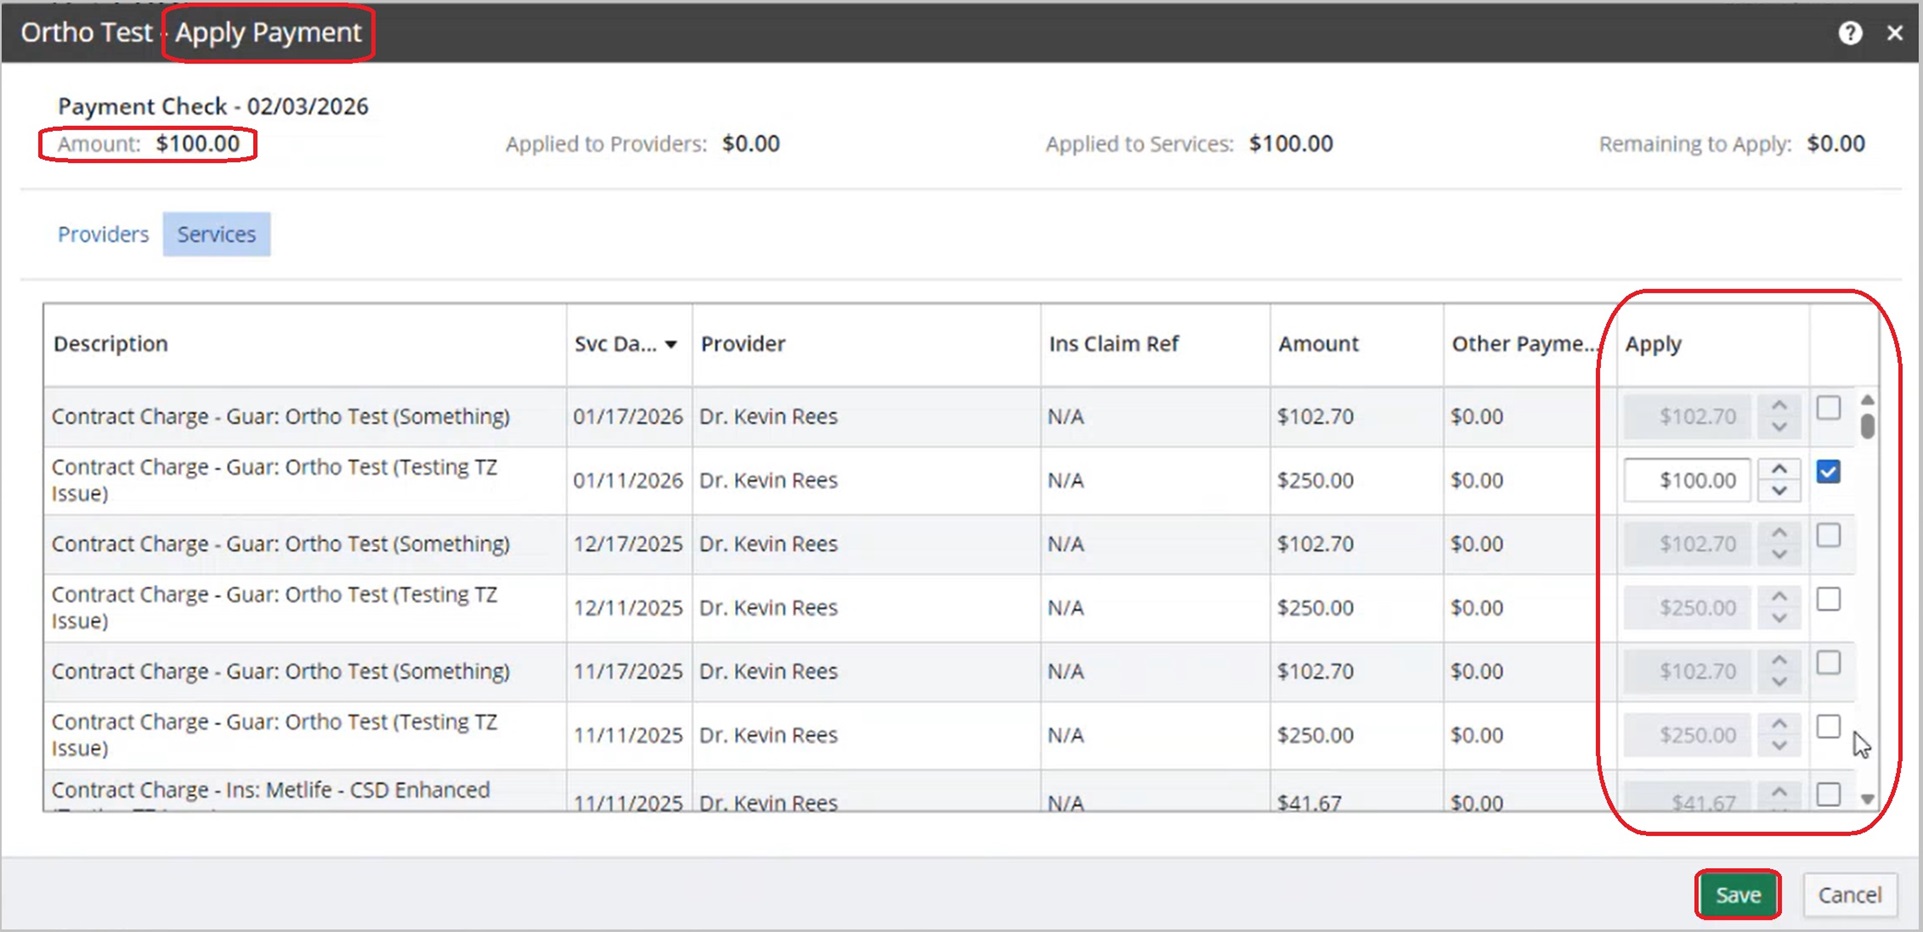Screen dimensions: 1923x932
Task: Click down arrow on 12/17/2025 apply amount
Action: pos(1779,555)
